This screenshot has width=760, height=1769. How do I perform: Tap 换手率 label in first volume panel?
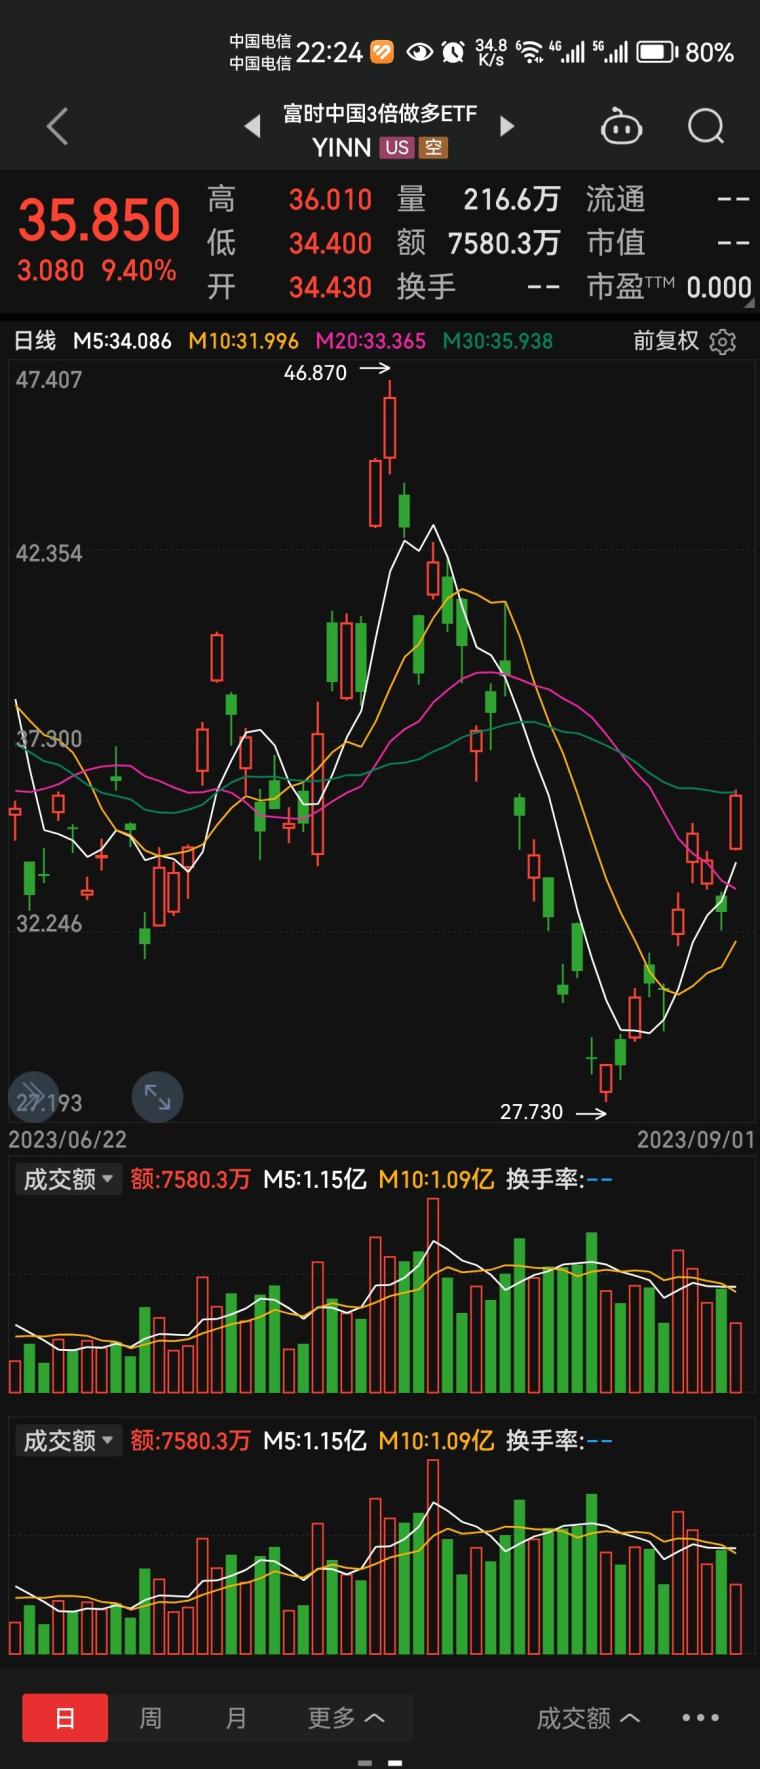click(x=544, y=1179)
